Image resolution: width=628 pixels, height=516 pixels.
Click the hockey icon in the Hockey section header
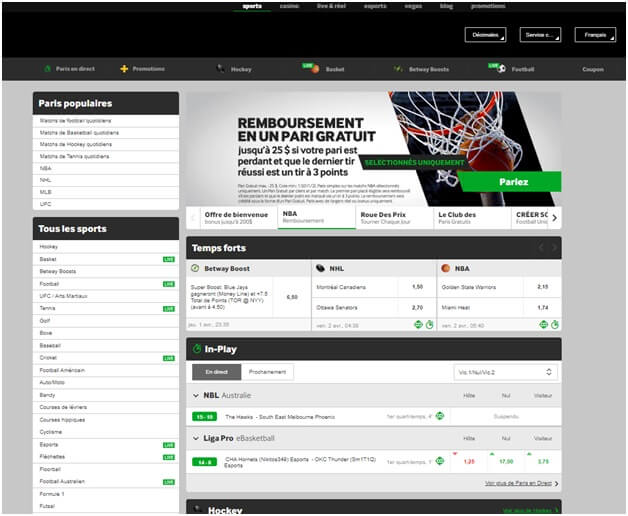click(197, 509)
